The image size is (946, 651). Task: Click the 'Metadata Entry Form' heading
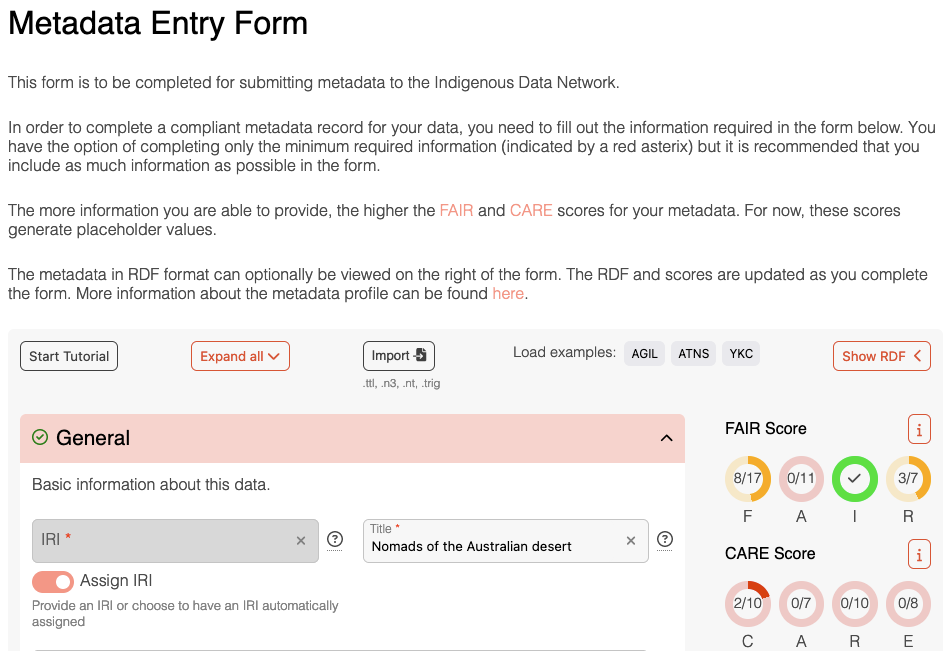point(158,24)
